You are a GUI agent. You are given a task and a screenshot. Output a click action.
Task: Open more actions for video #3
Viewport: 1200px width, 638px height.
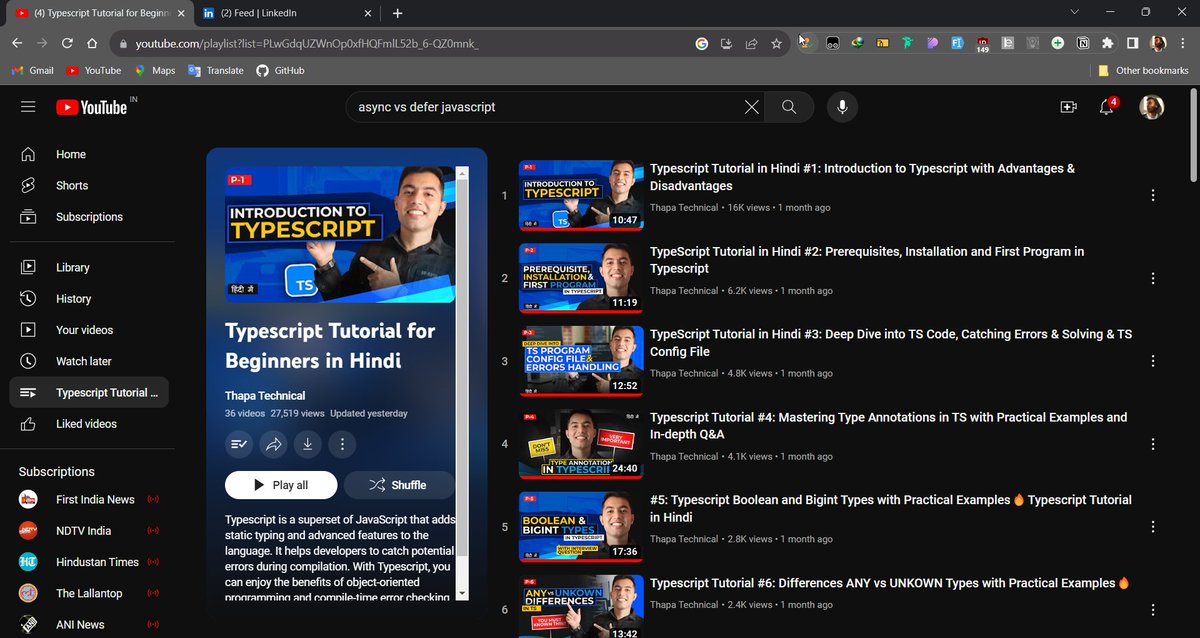(1153, 361)
